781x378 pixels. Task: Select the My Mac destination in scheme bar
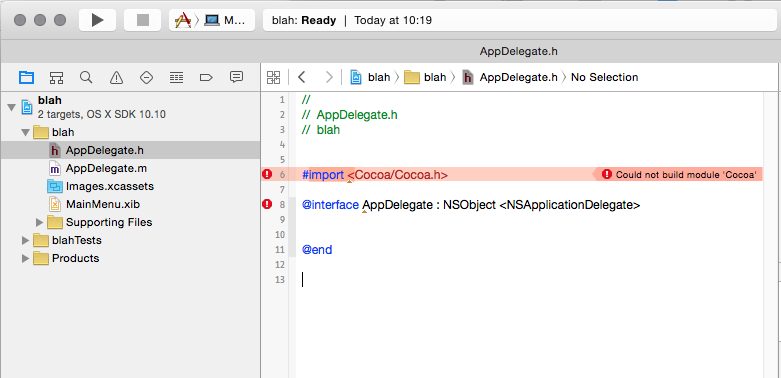[x=225, y=20]
